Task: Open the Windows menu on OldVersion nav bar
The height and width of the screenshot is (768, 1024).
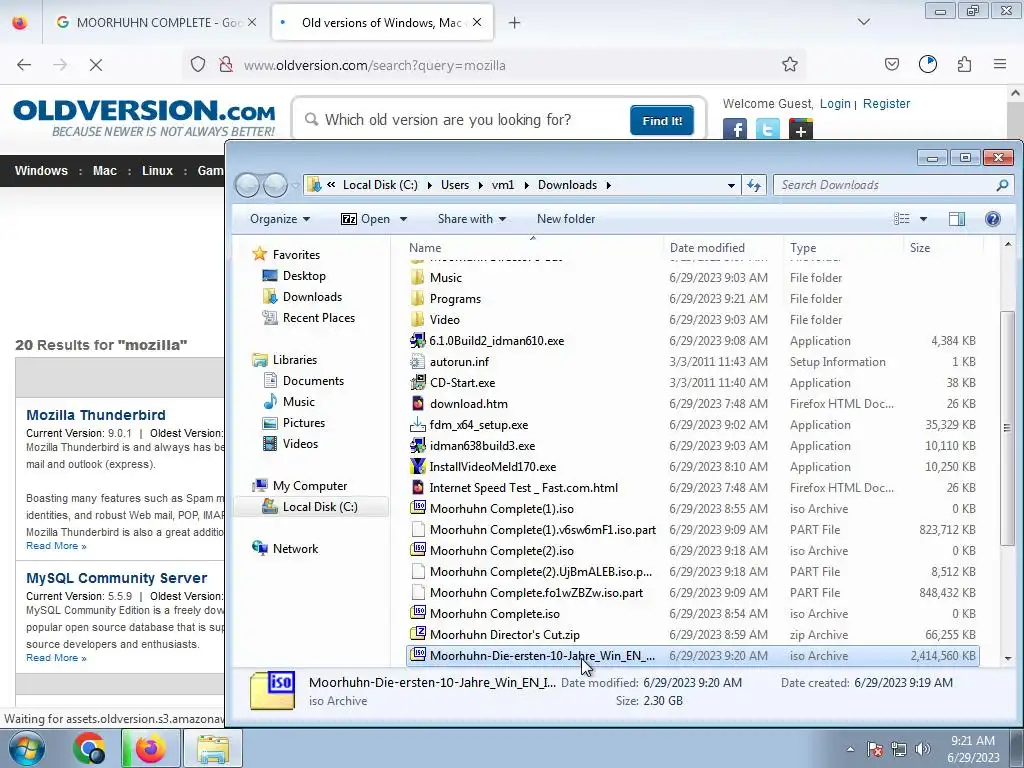Action: 41,170
